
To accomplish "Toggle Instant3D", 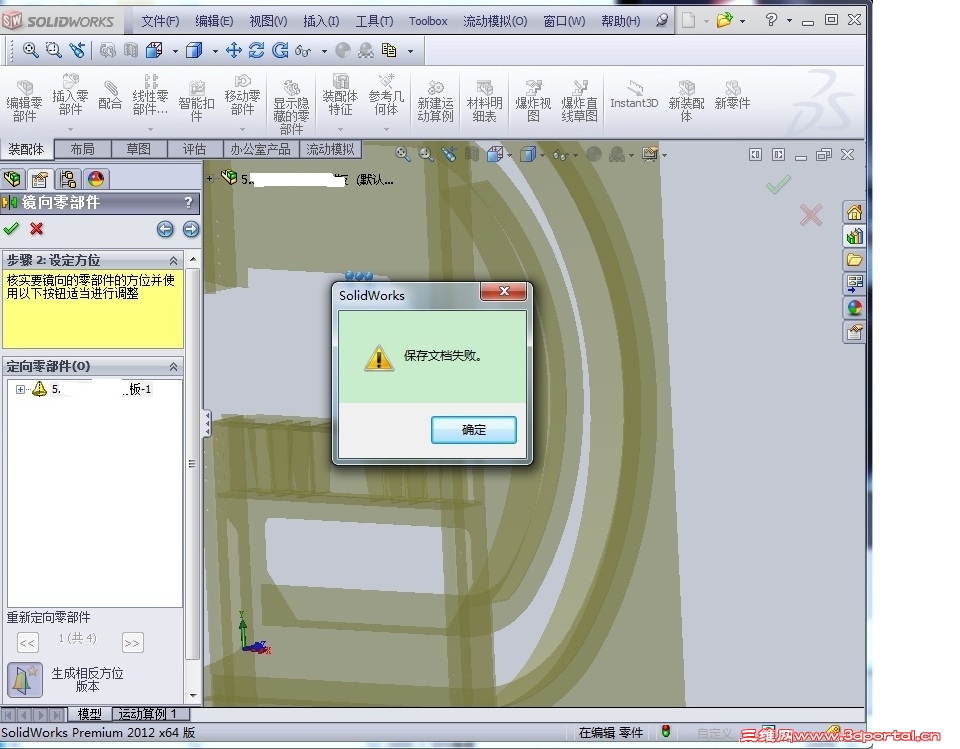I will tap(634, 95).
